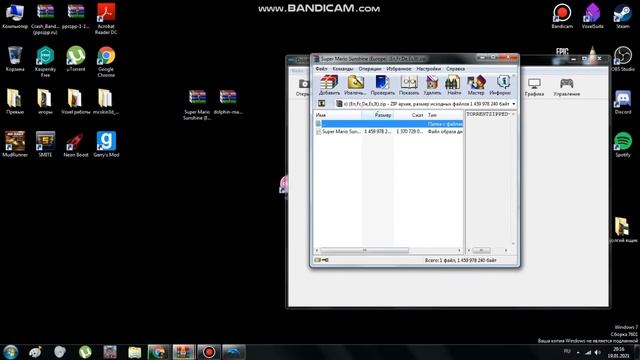The height and width of the screenshot is (360, 640).
Task: Select the Spotify desktop shortcut
Action: click(623, 144)
